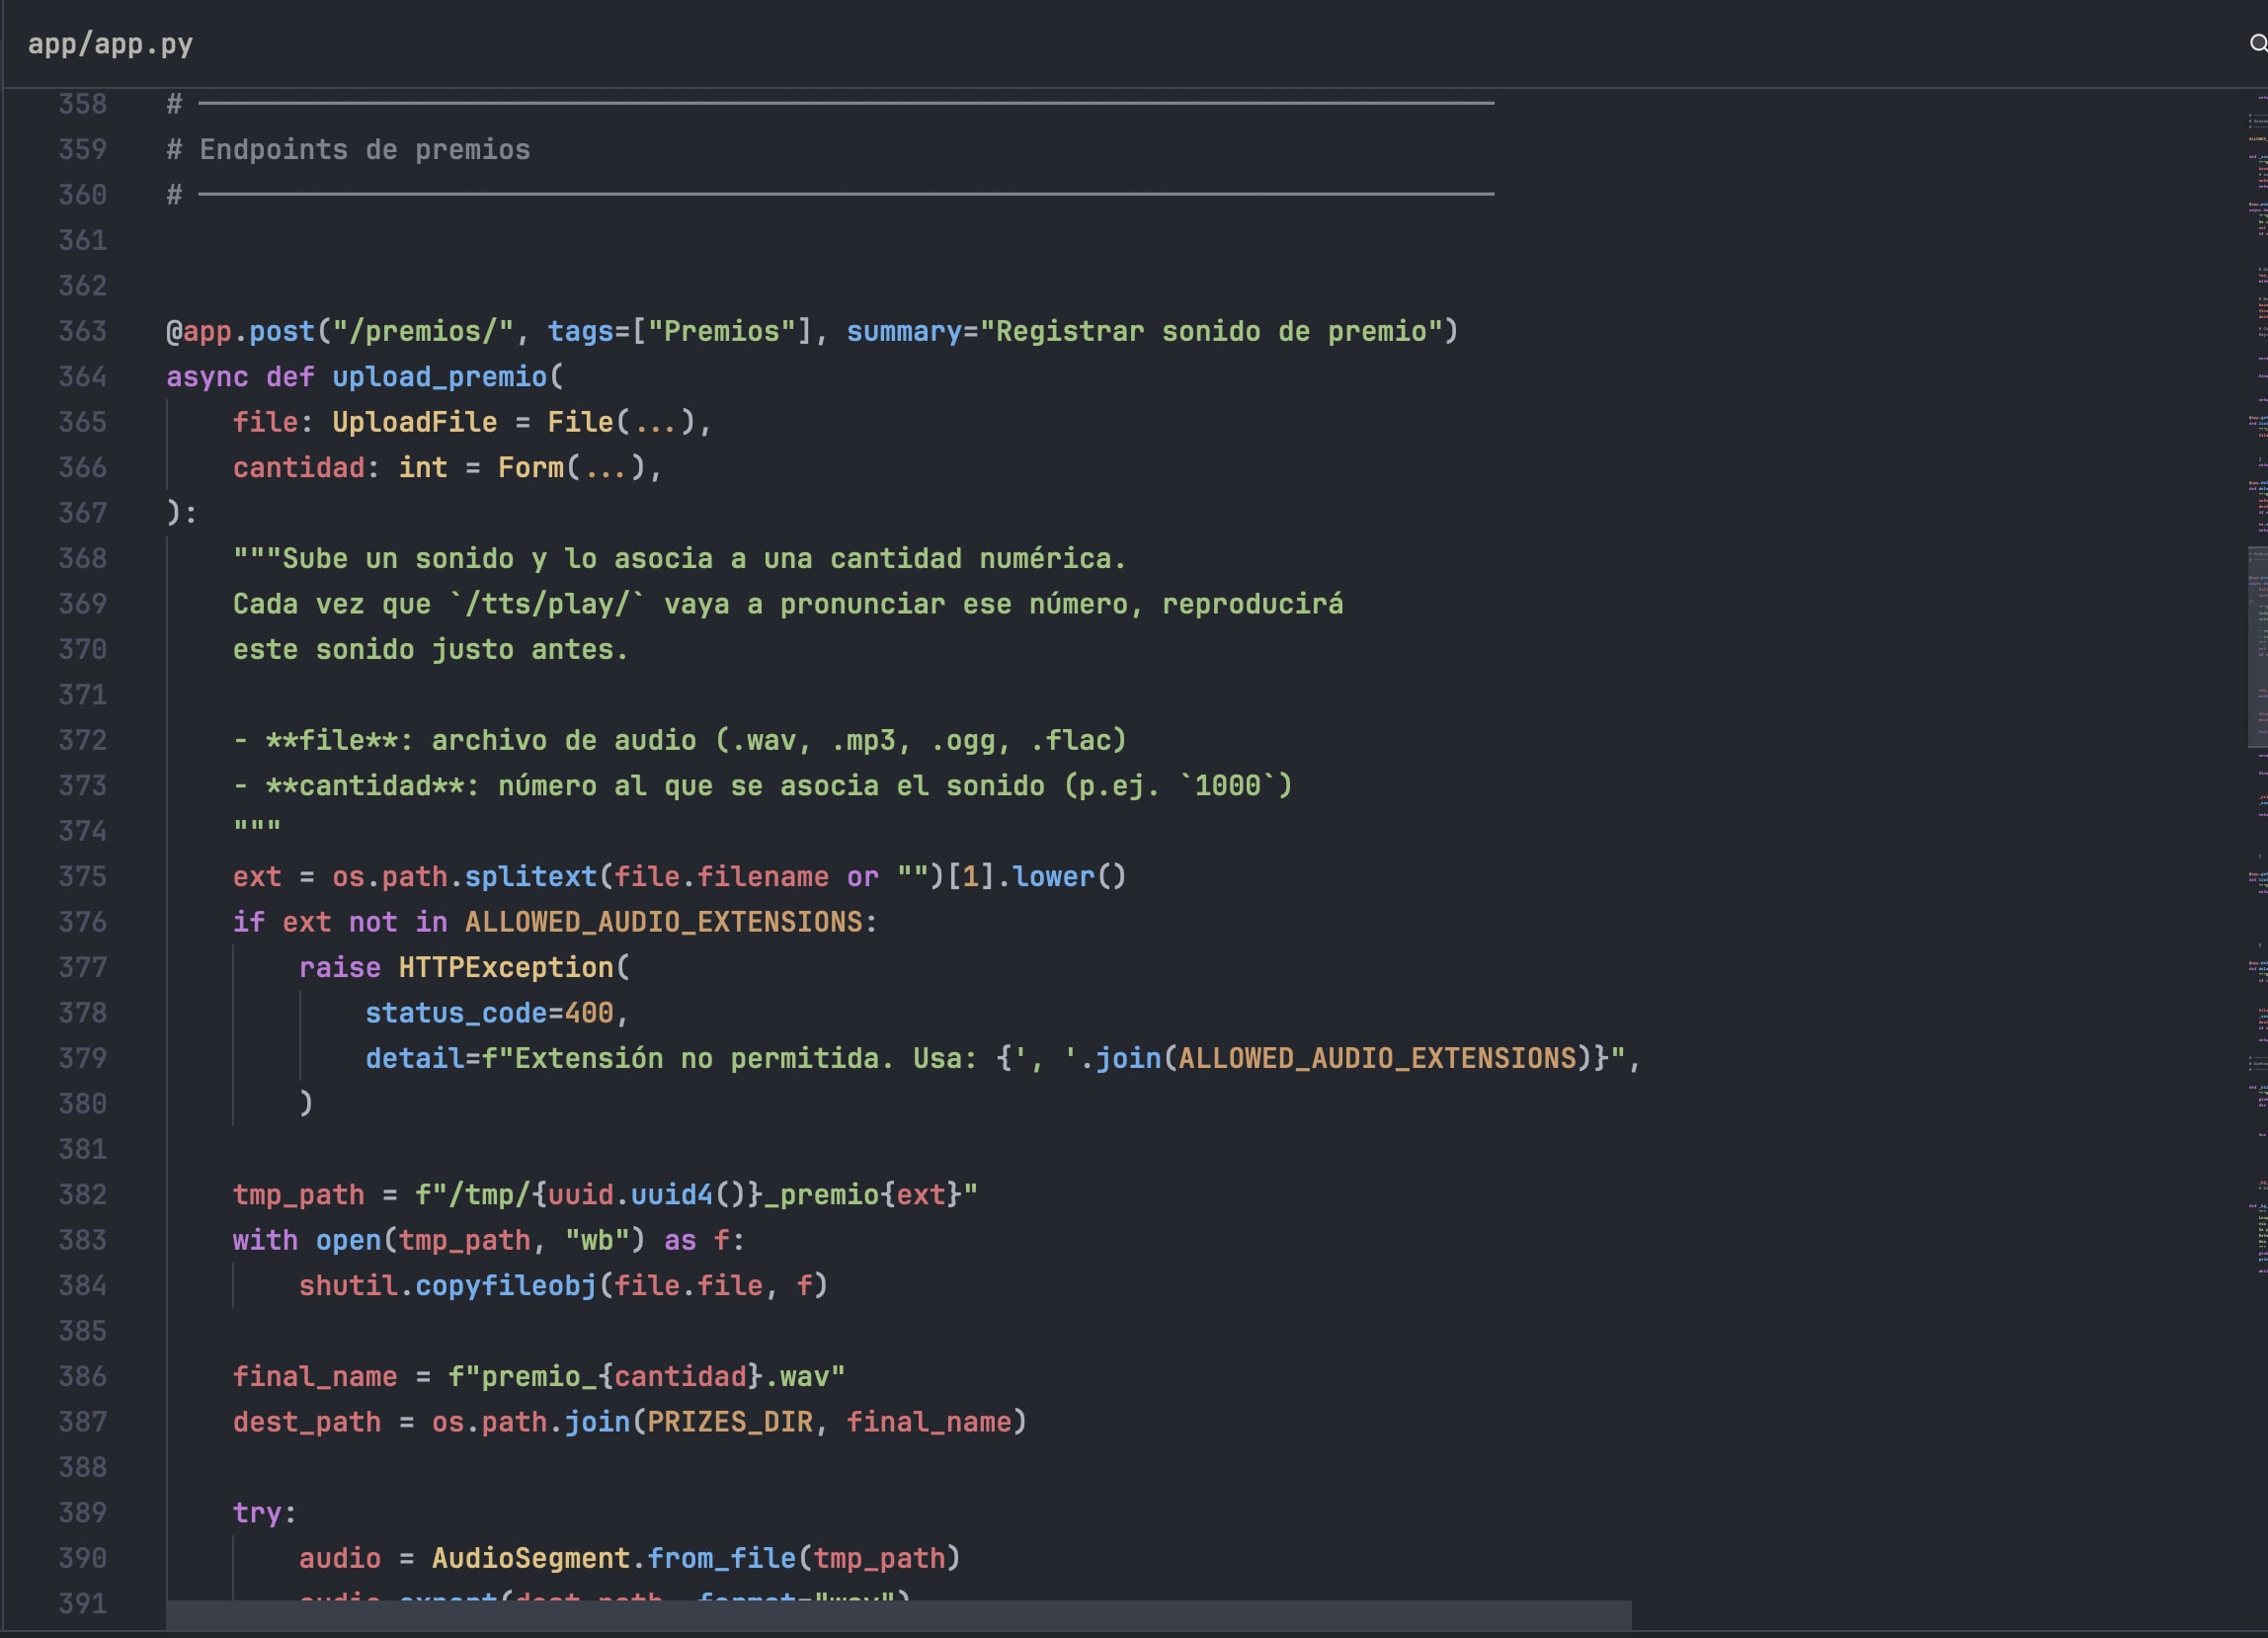Viewport: 2268px width, 1638px height.
Task: Click the "# Endpoints de premios" comment
Action: [348, 149]
